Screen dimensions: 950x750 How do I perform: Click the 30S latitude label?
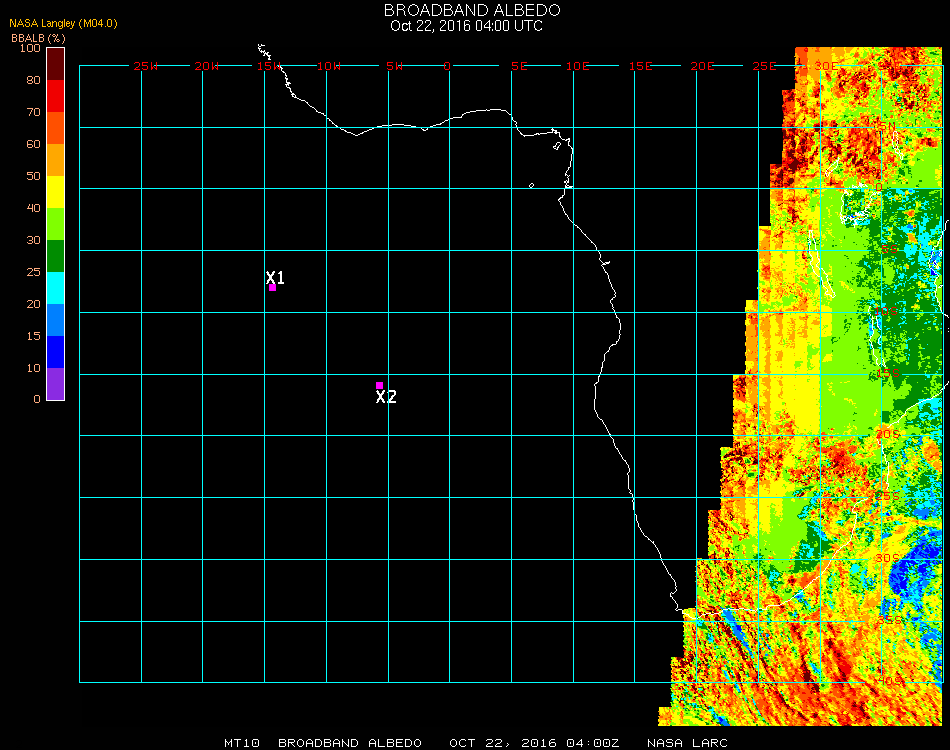(x=888, y=558)
